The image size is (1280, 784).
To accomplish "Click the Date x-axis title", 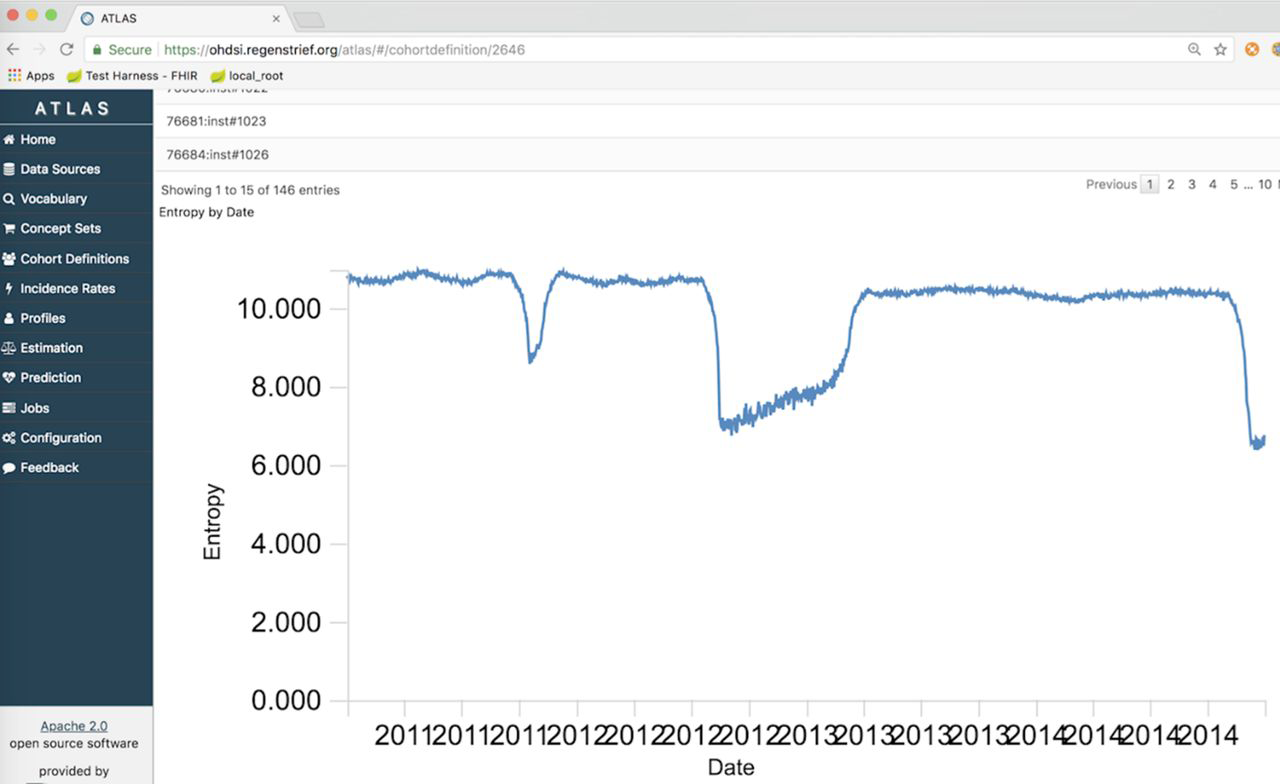I will [x=731, y=768].
